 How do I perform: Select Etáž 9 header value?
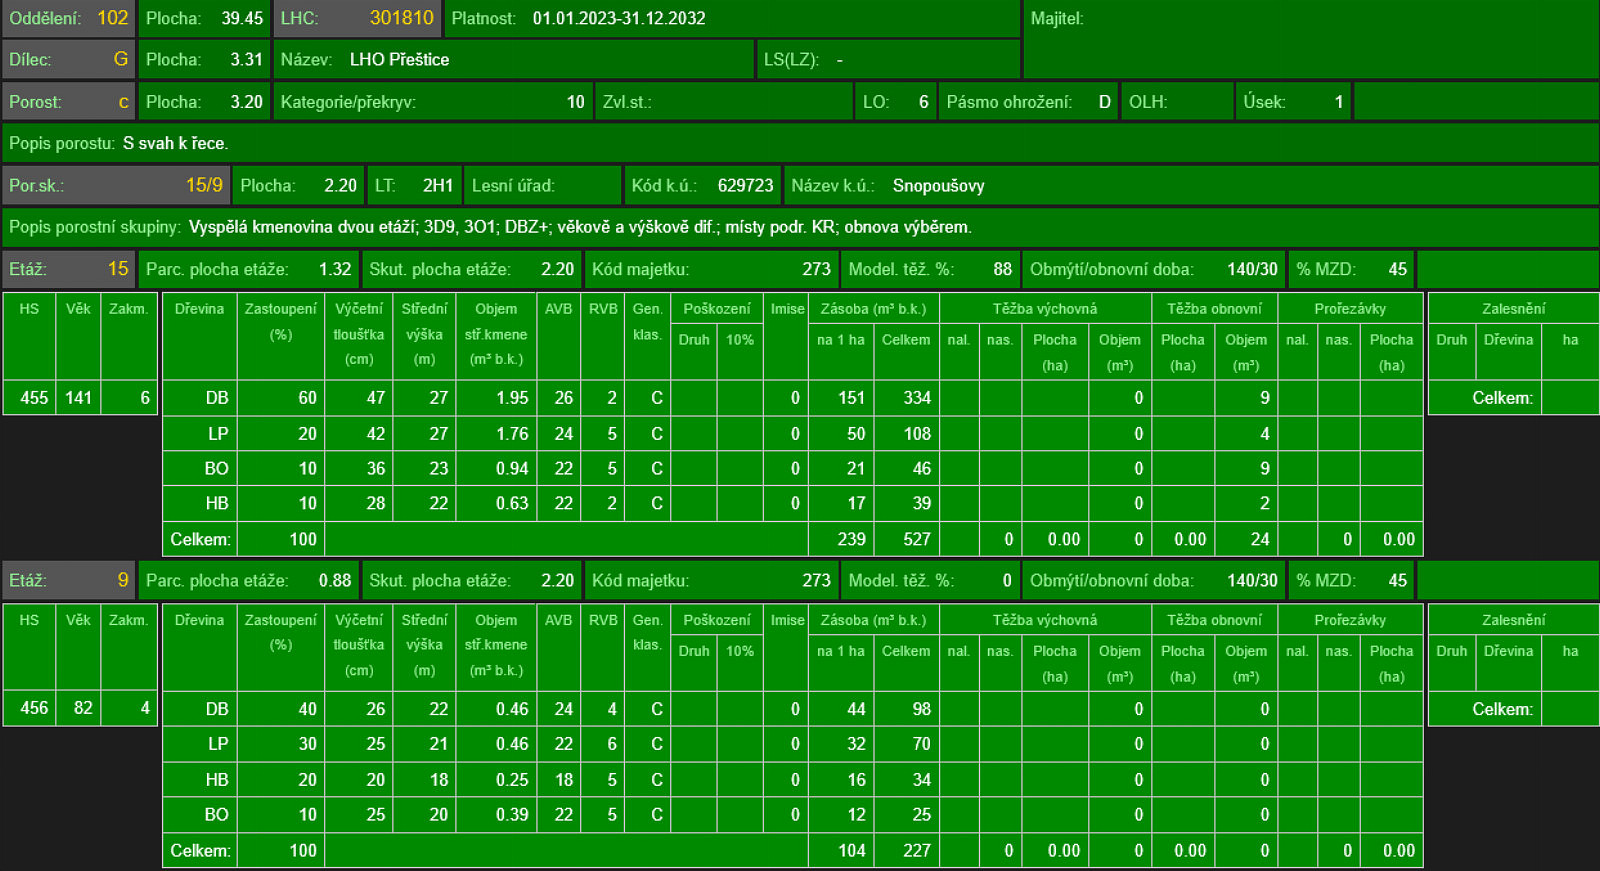(x=123, y=580)
